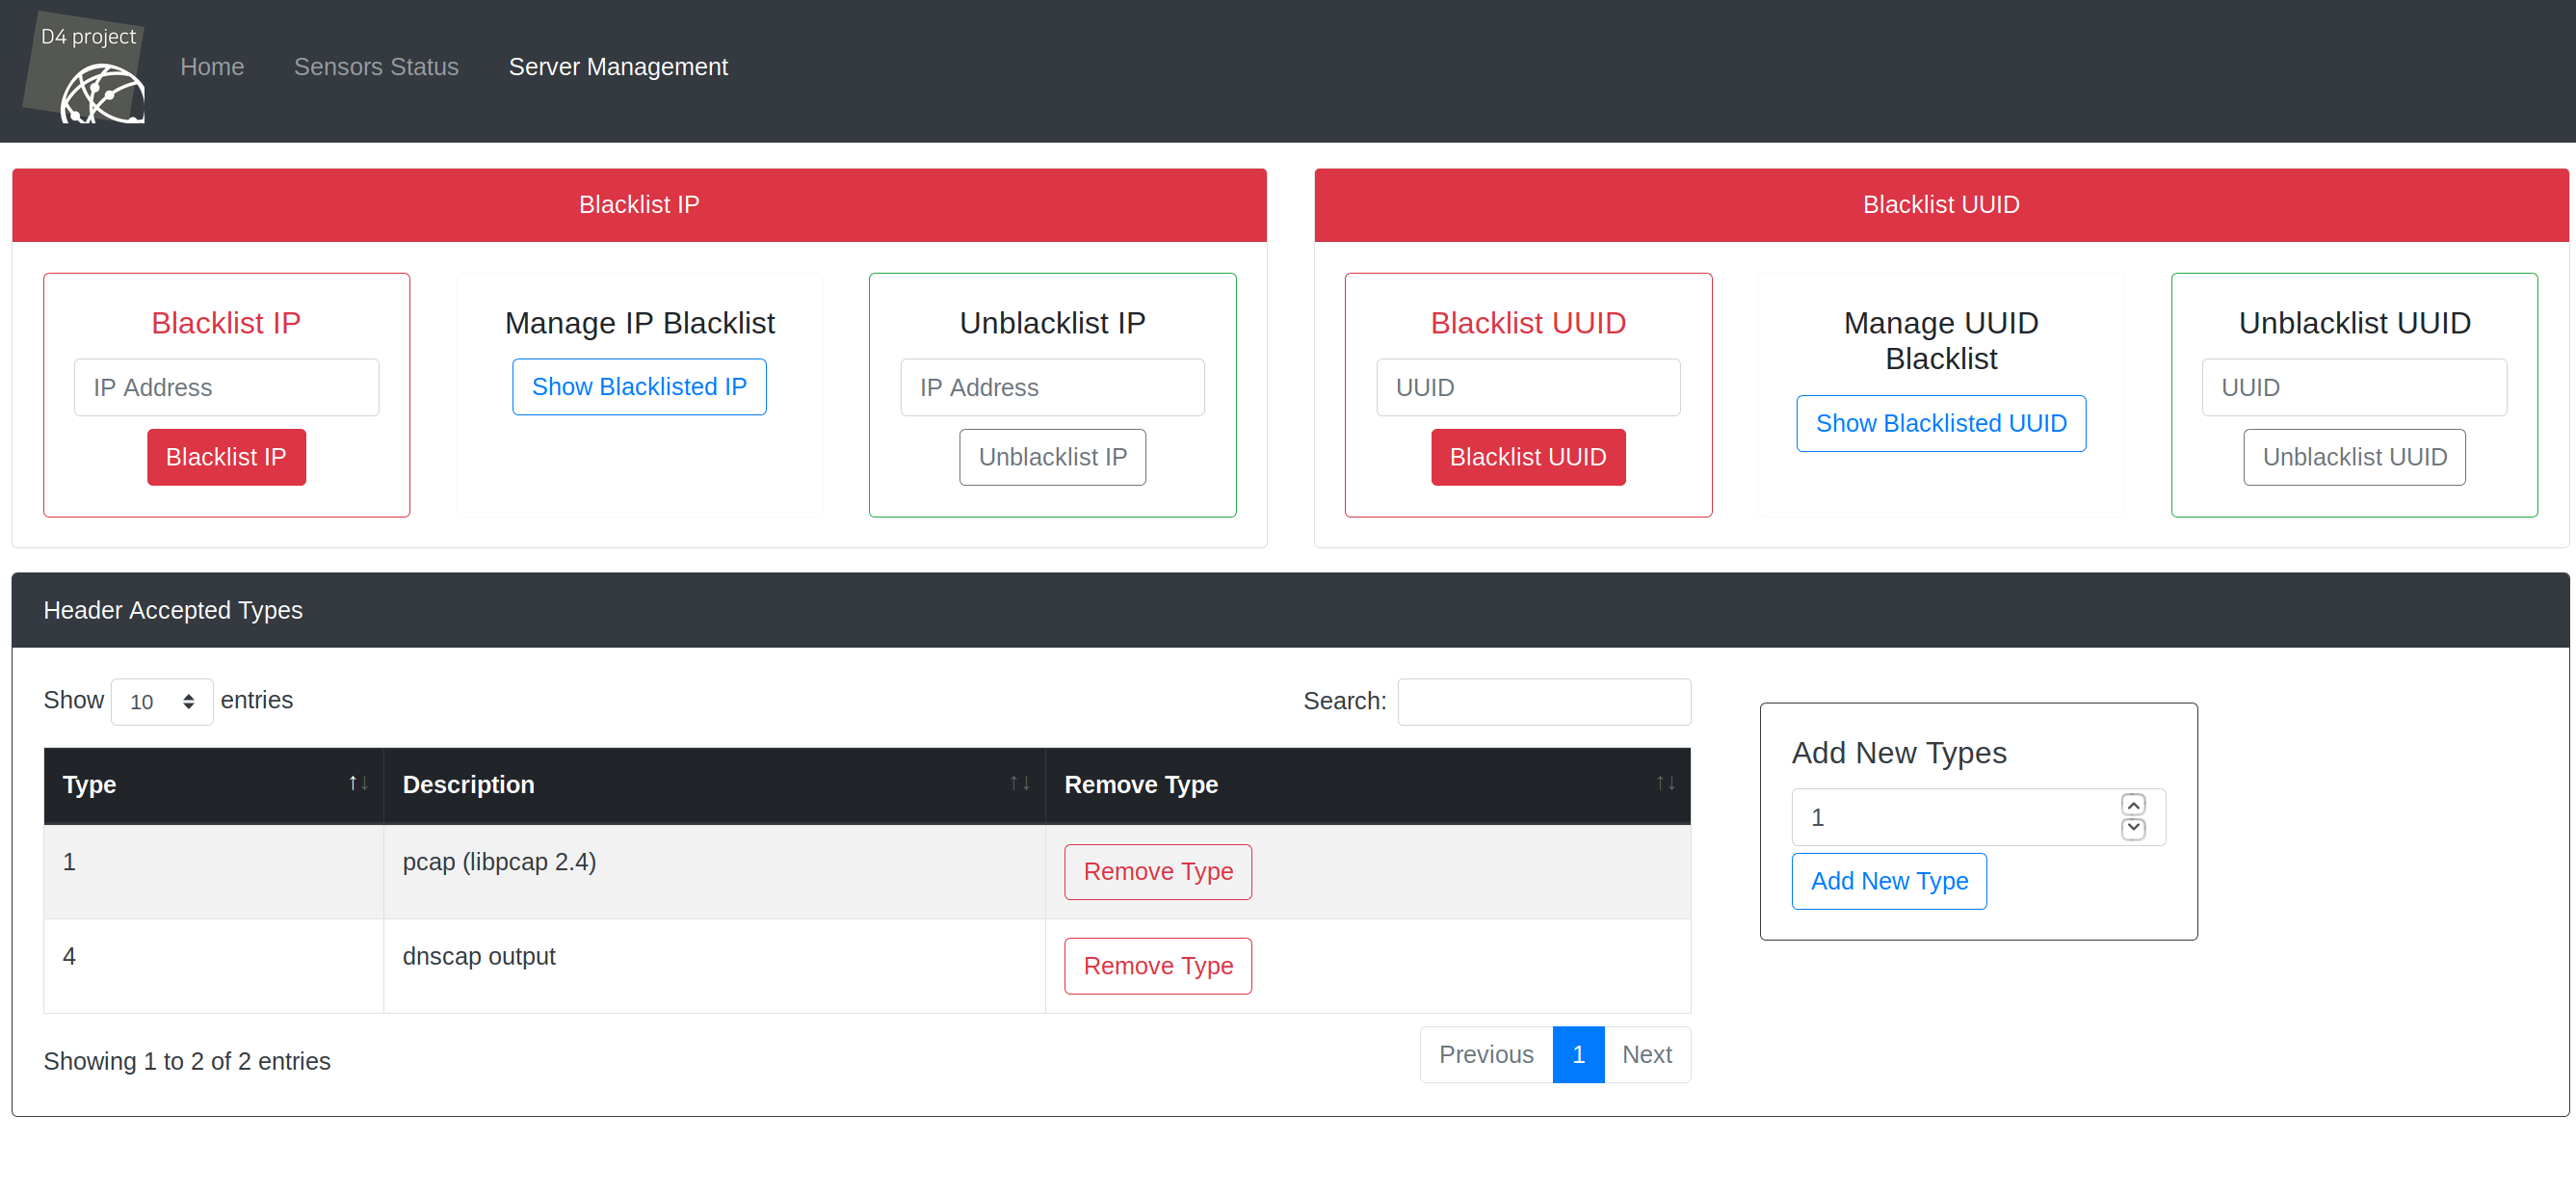This screenshot has width=2576, height=1195.
Task: Increment the new type number spinner
Action: (x=2132, y=805)
